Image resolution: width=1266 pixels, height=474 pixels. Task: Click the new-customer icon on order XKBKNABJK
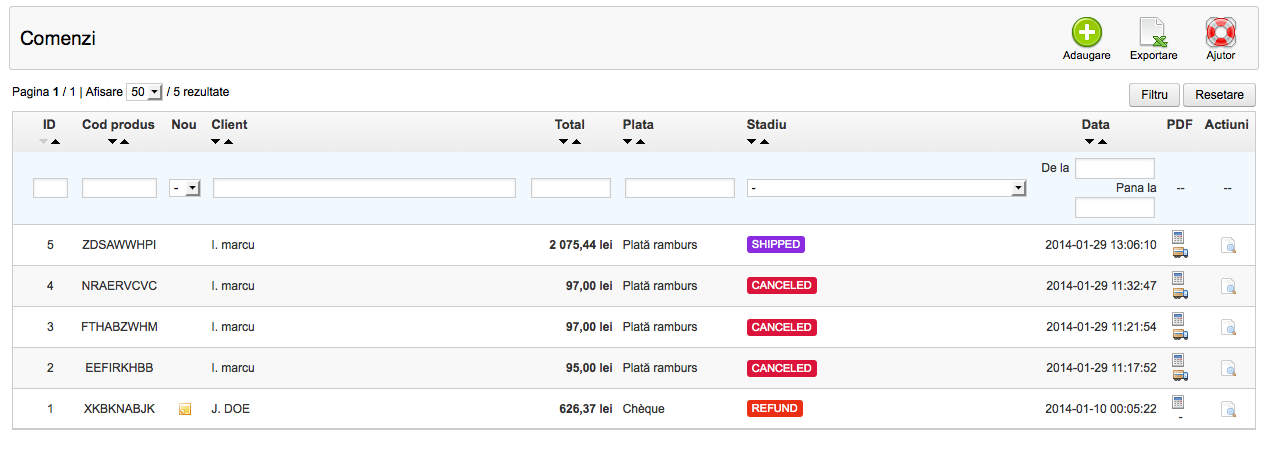[x=184, y=409]
